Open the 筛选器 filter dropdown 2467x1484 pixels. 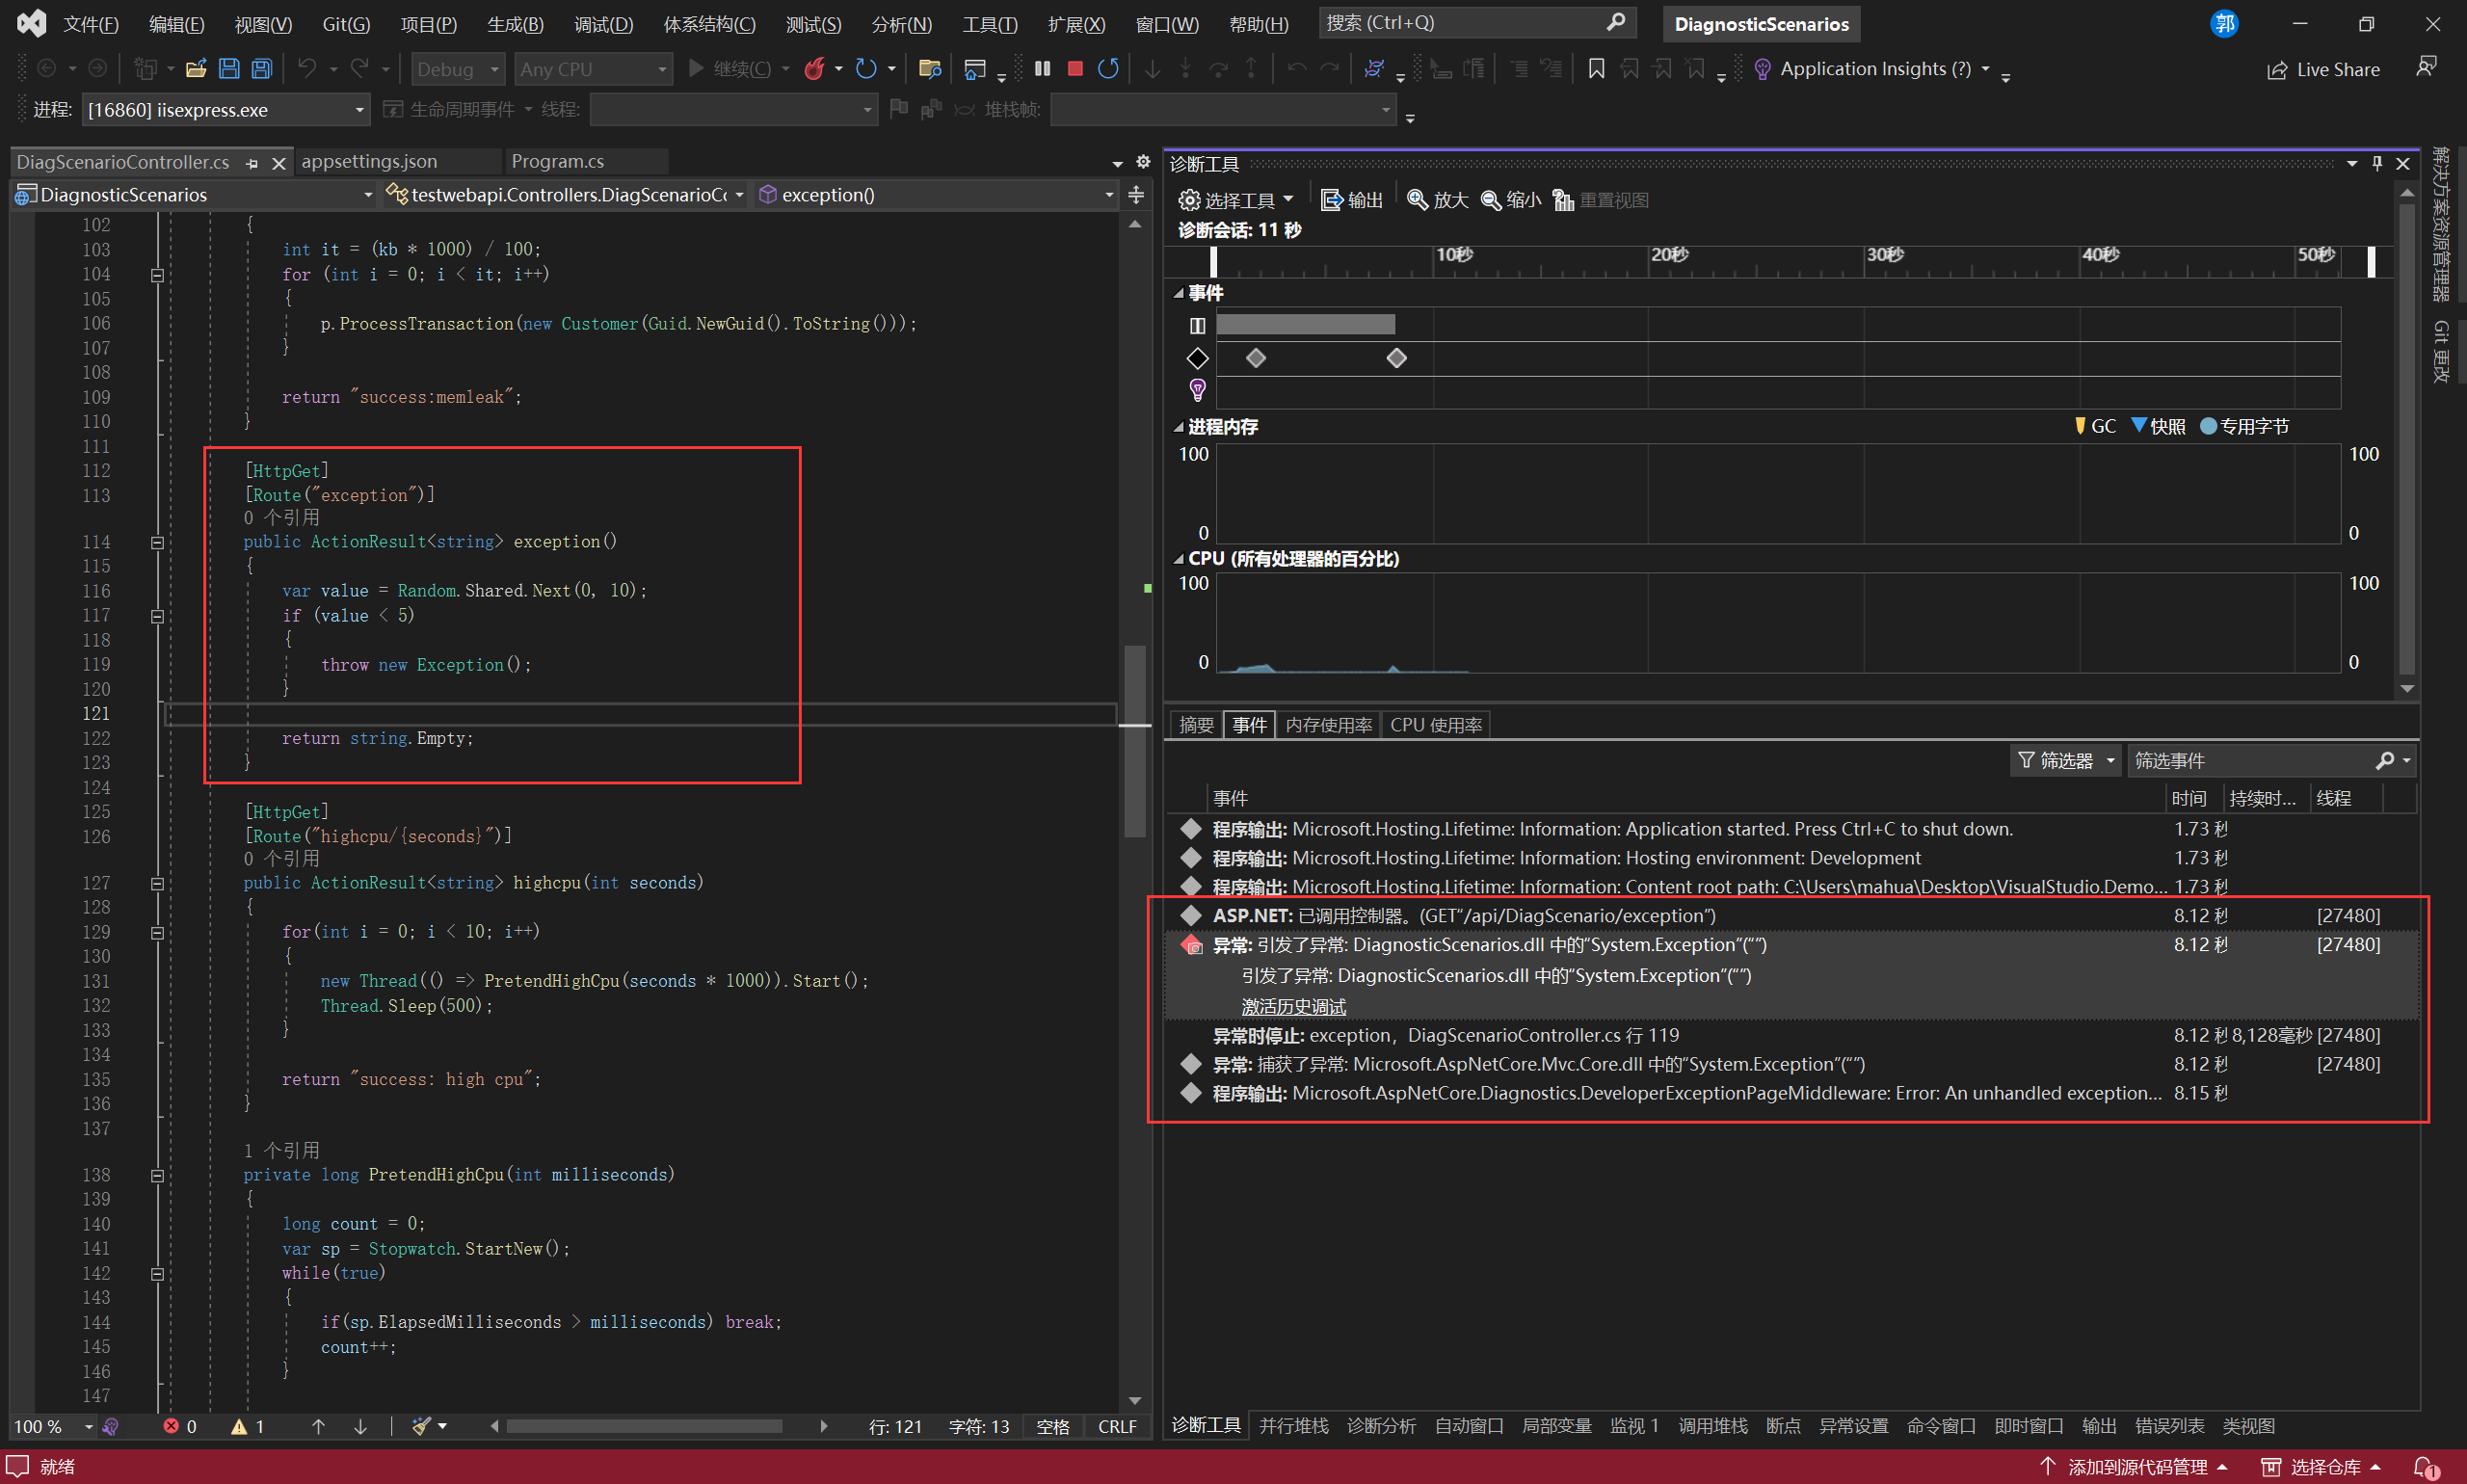(x=2065, y=761)
